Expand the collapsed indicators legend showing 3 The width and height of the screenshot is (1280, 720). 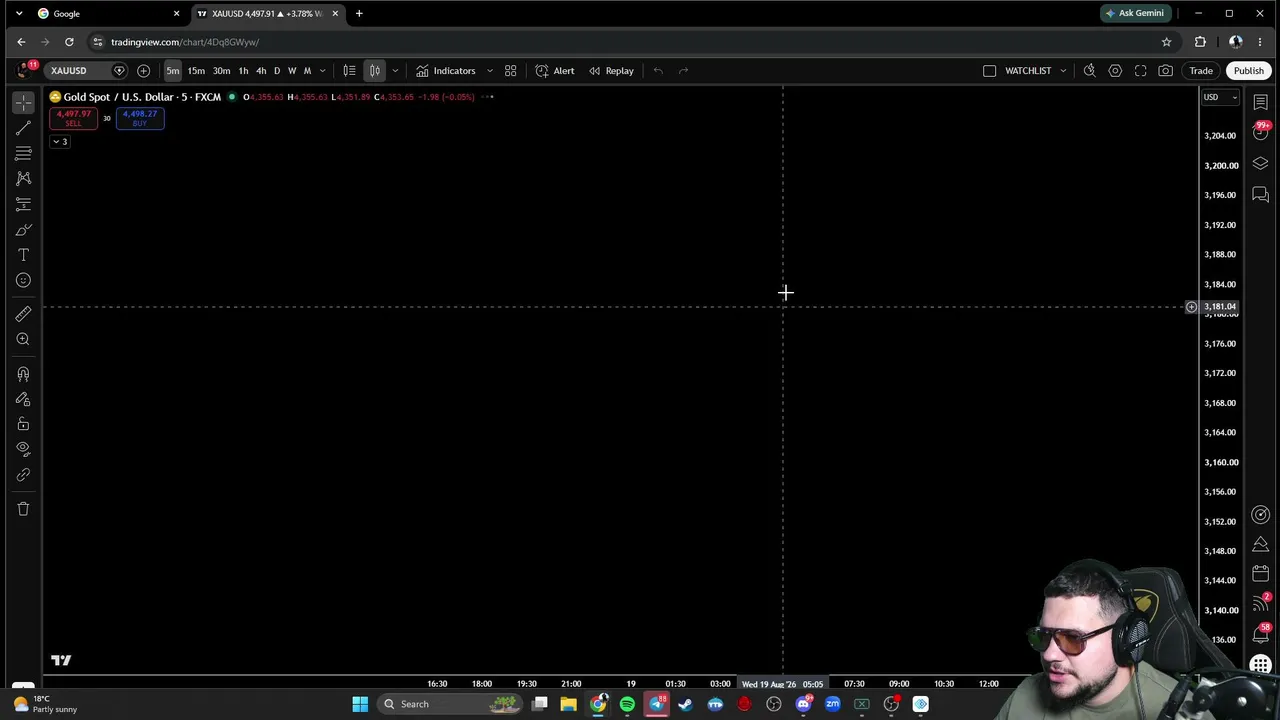tap(60, 142)
